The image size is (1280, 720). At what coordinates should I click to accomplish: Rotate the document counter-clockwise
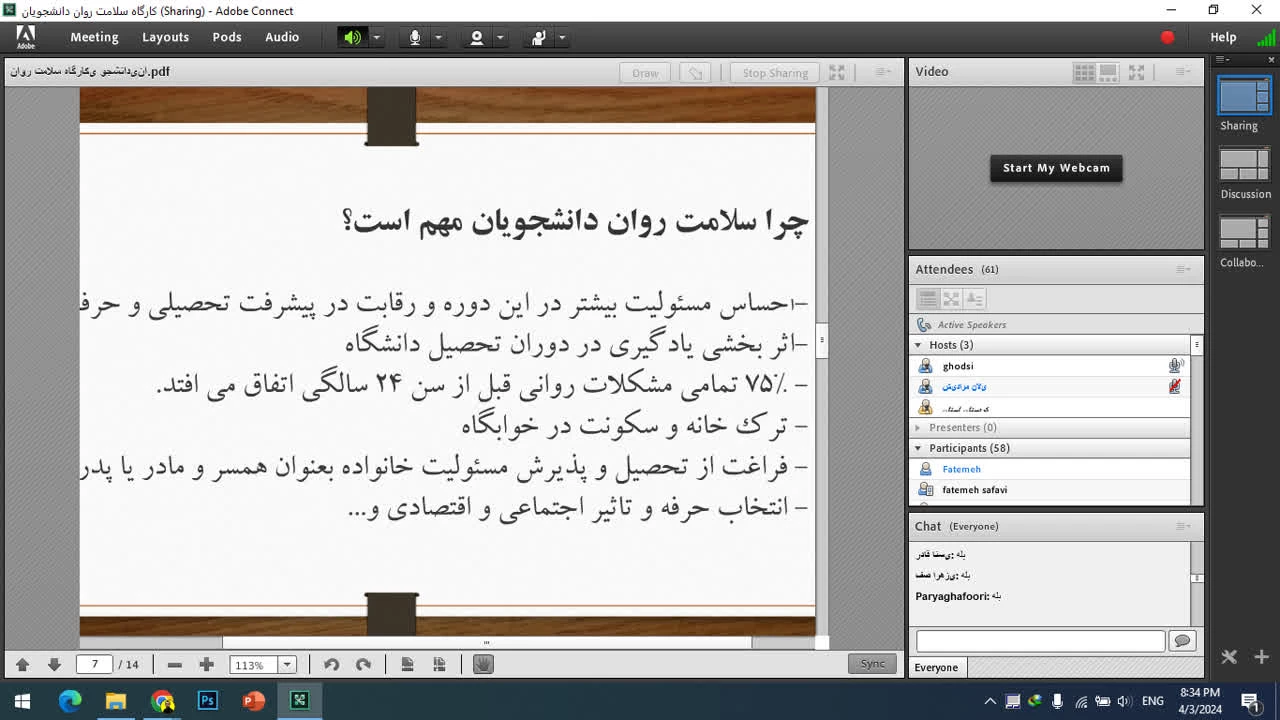tap(332, 665)
